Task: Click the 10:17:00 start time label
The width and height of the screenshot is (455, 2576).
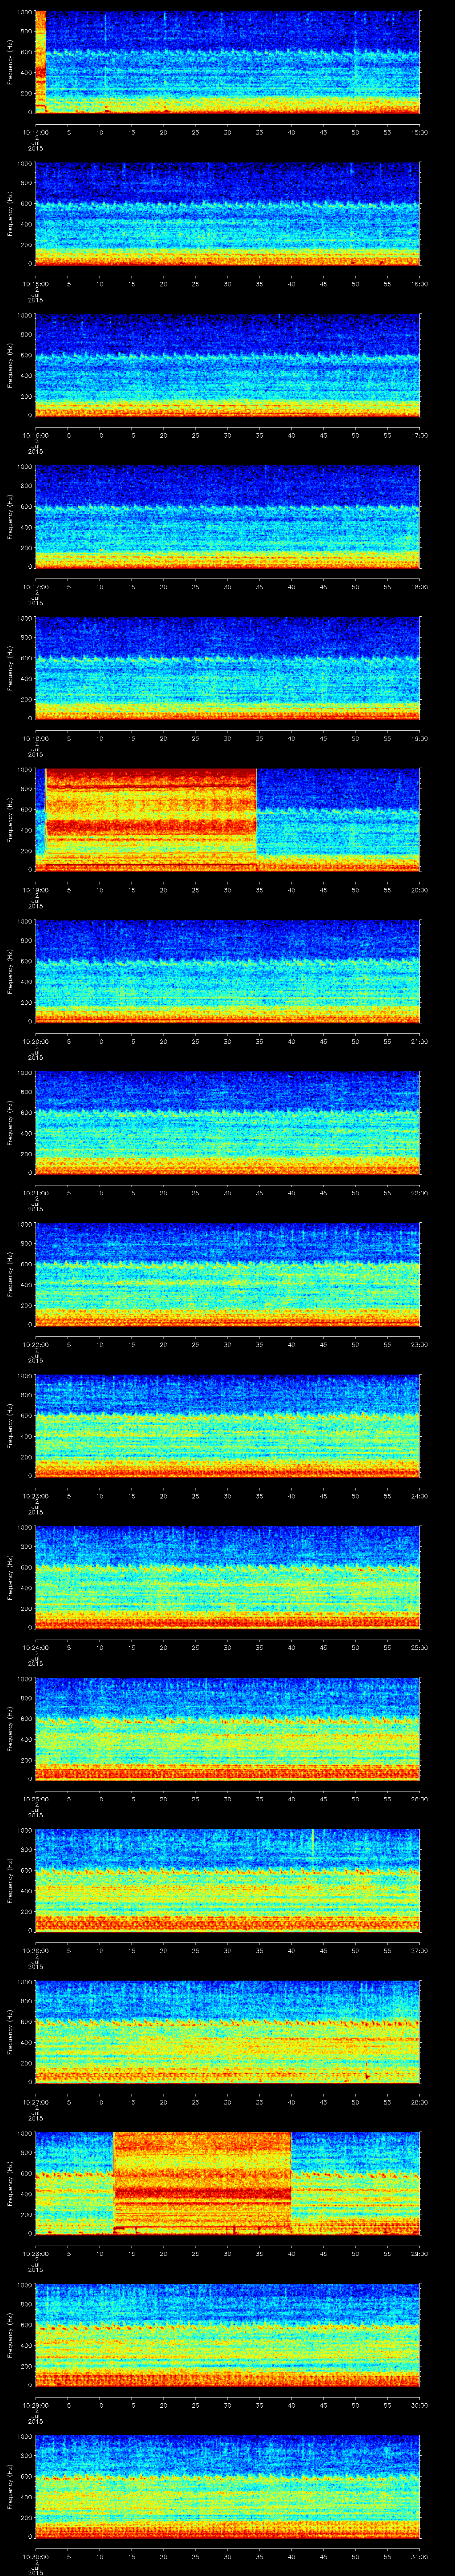Action: click(35, 586)
